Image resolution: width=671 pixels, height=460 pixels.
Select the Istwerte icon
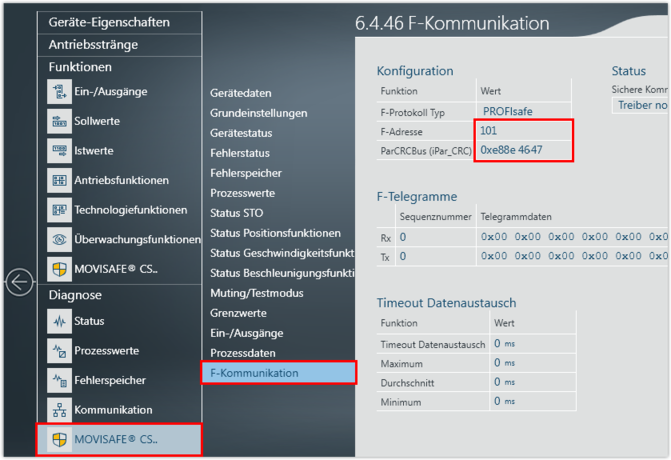[58, 151]
